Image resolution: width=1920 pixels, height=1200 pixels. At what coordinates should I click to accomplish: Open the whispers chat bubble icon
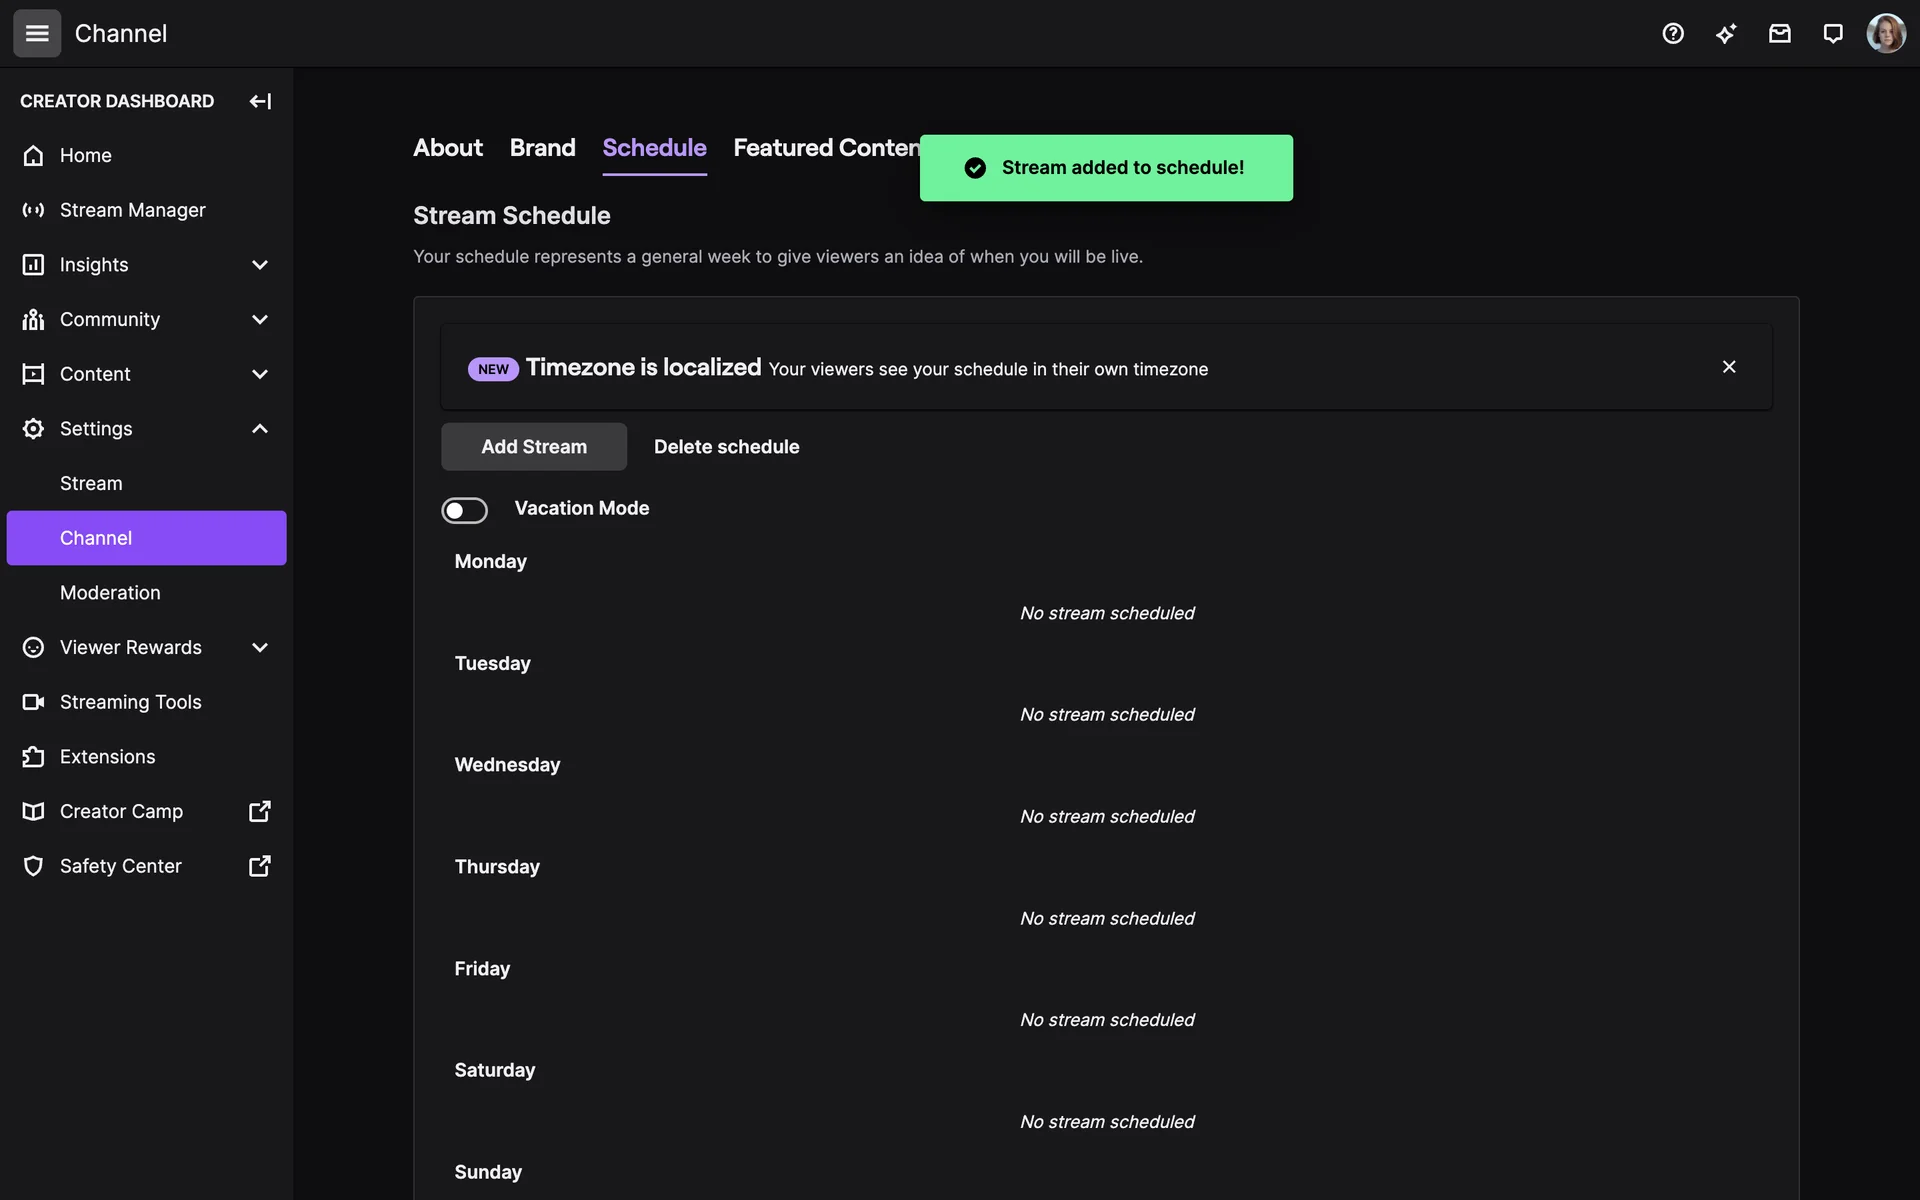[1832, 33]
